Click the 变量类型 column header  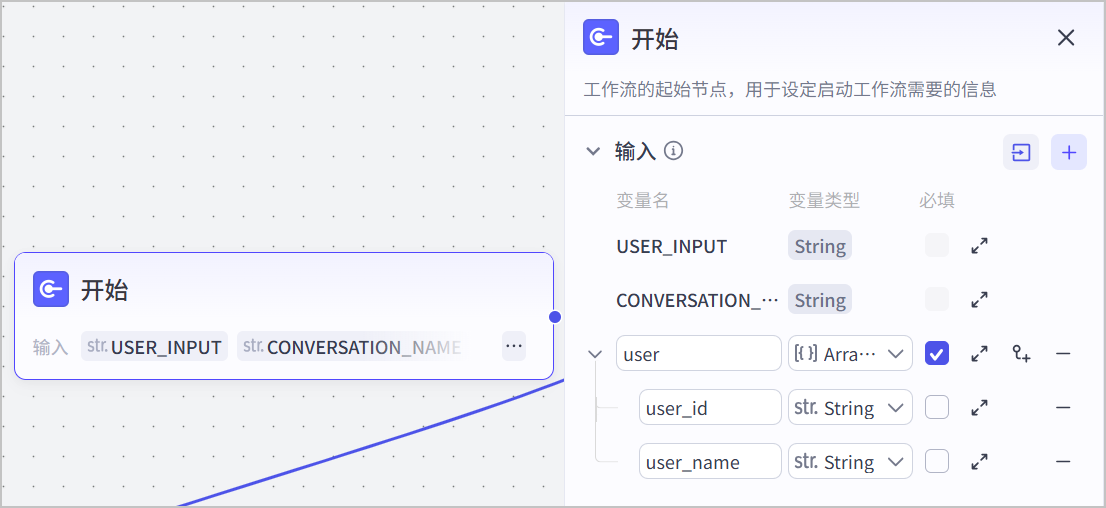coord(824,200)
